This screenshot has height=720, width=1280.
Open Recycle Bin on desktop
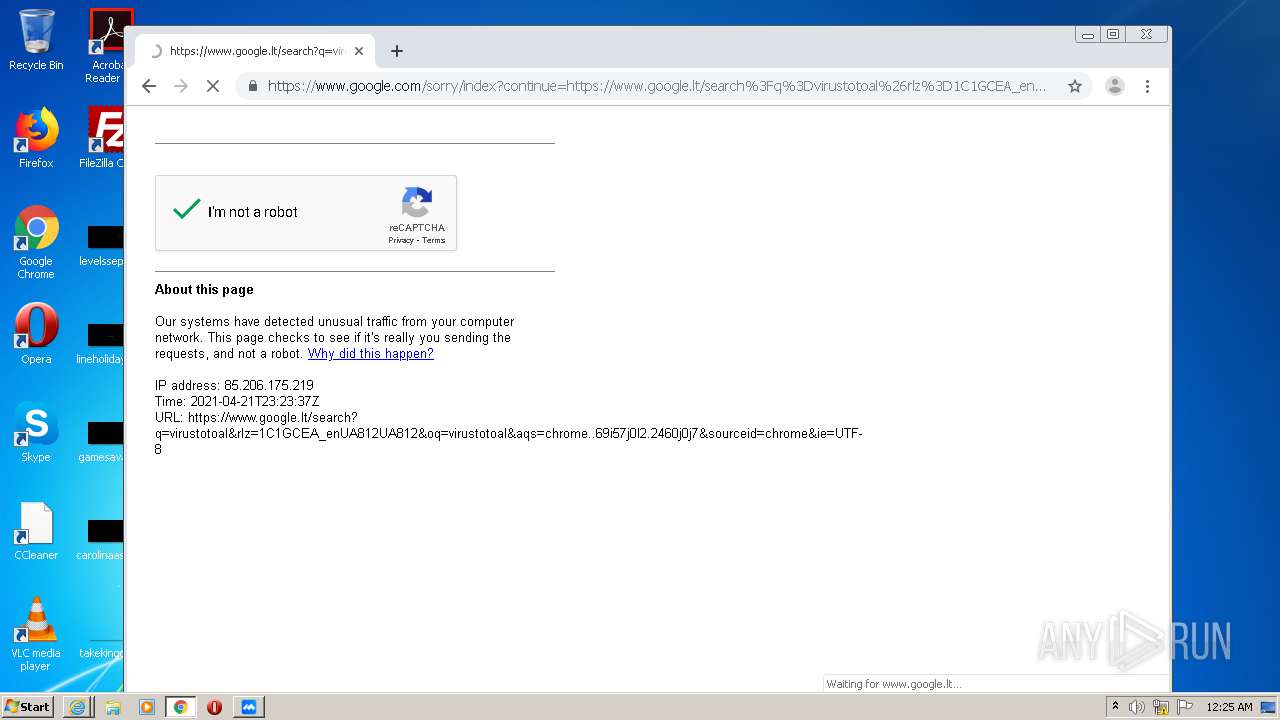tap(36, 40)
